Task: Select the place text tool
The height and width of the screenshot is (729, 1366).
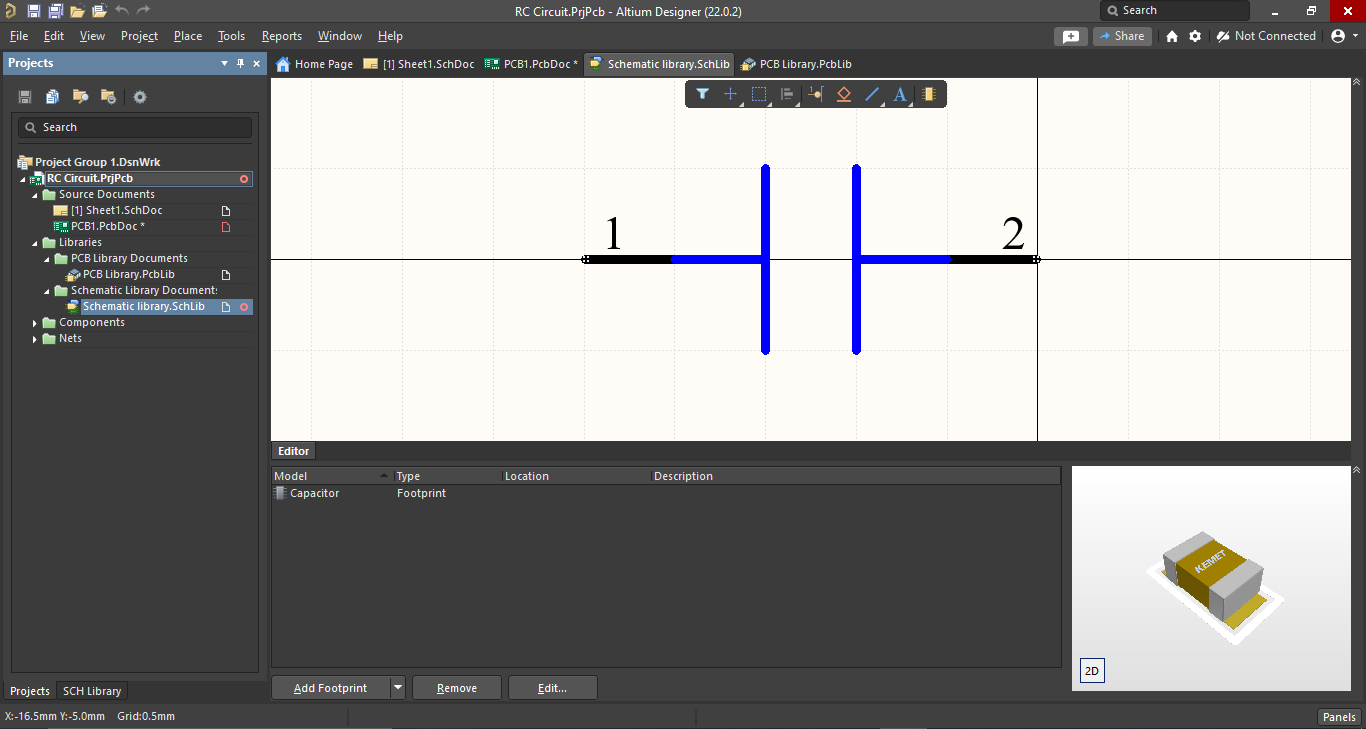Action: 899,94
